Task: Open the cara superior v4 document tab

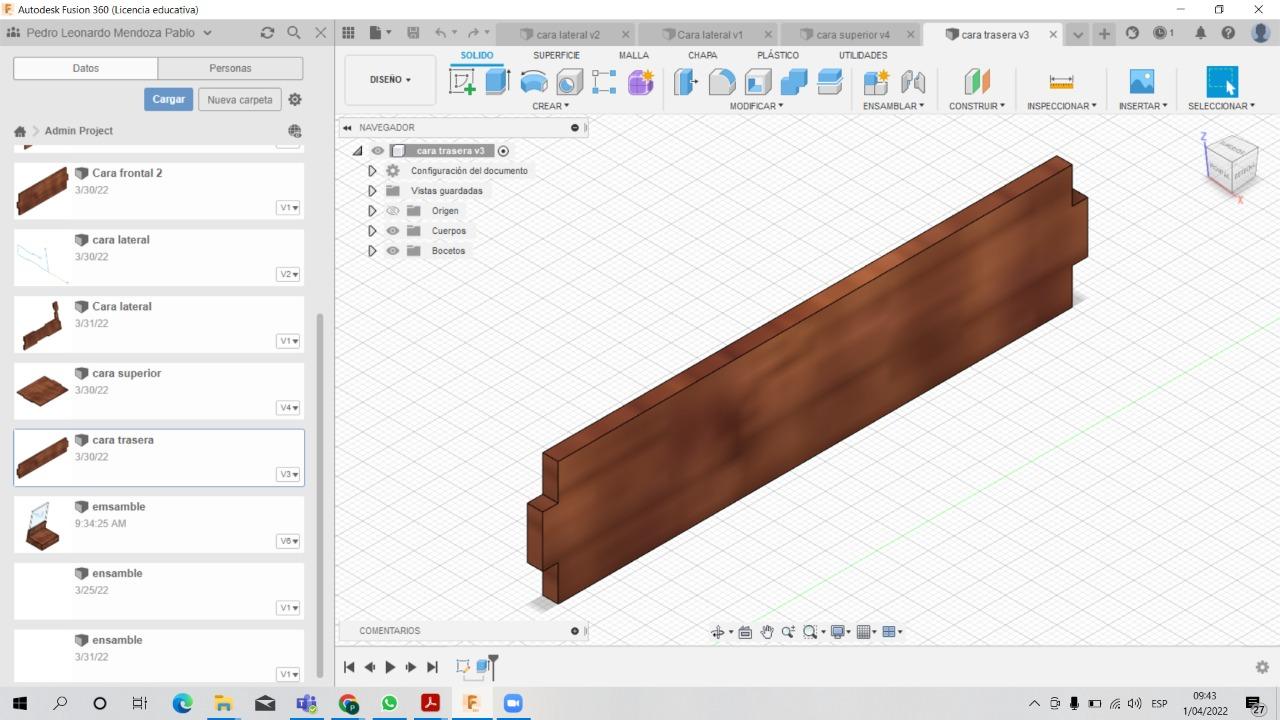Action: pos(851,34)
